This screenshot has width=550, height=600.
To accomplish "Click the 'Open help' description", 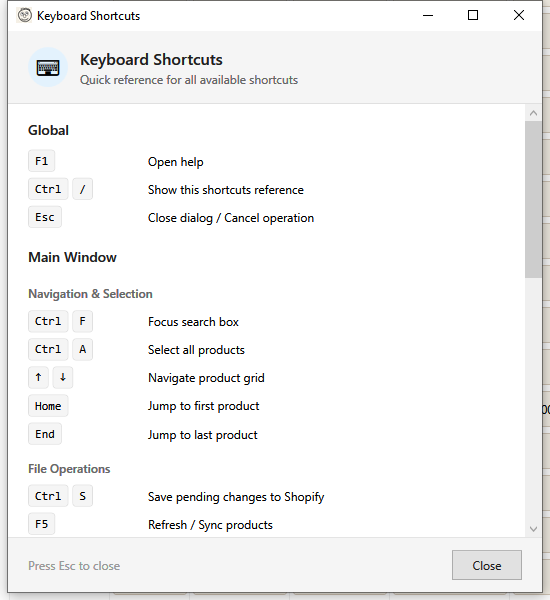I will 176,162.
